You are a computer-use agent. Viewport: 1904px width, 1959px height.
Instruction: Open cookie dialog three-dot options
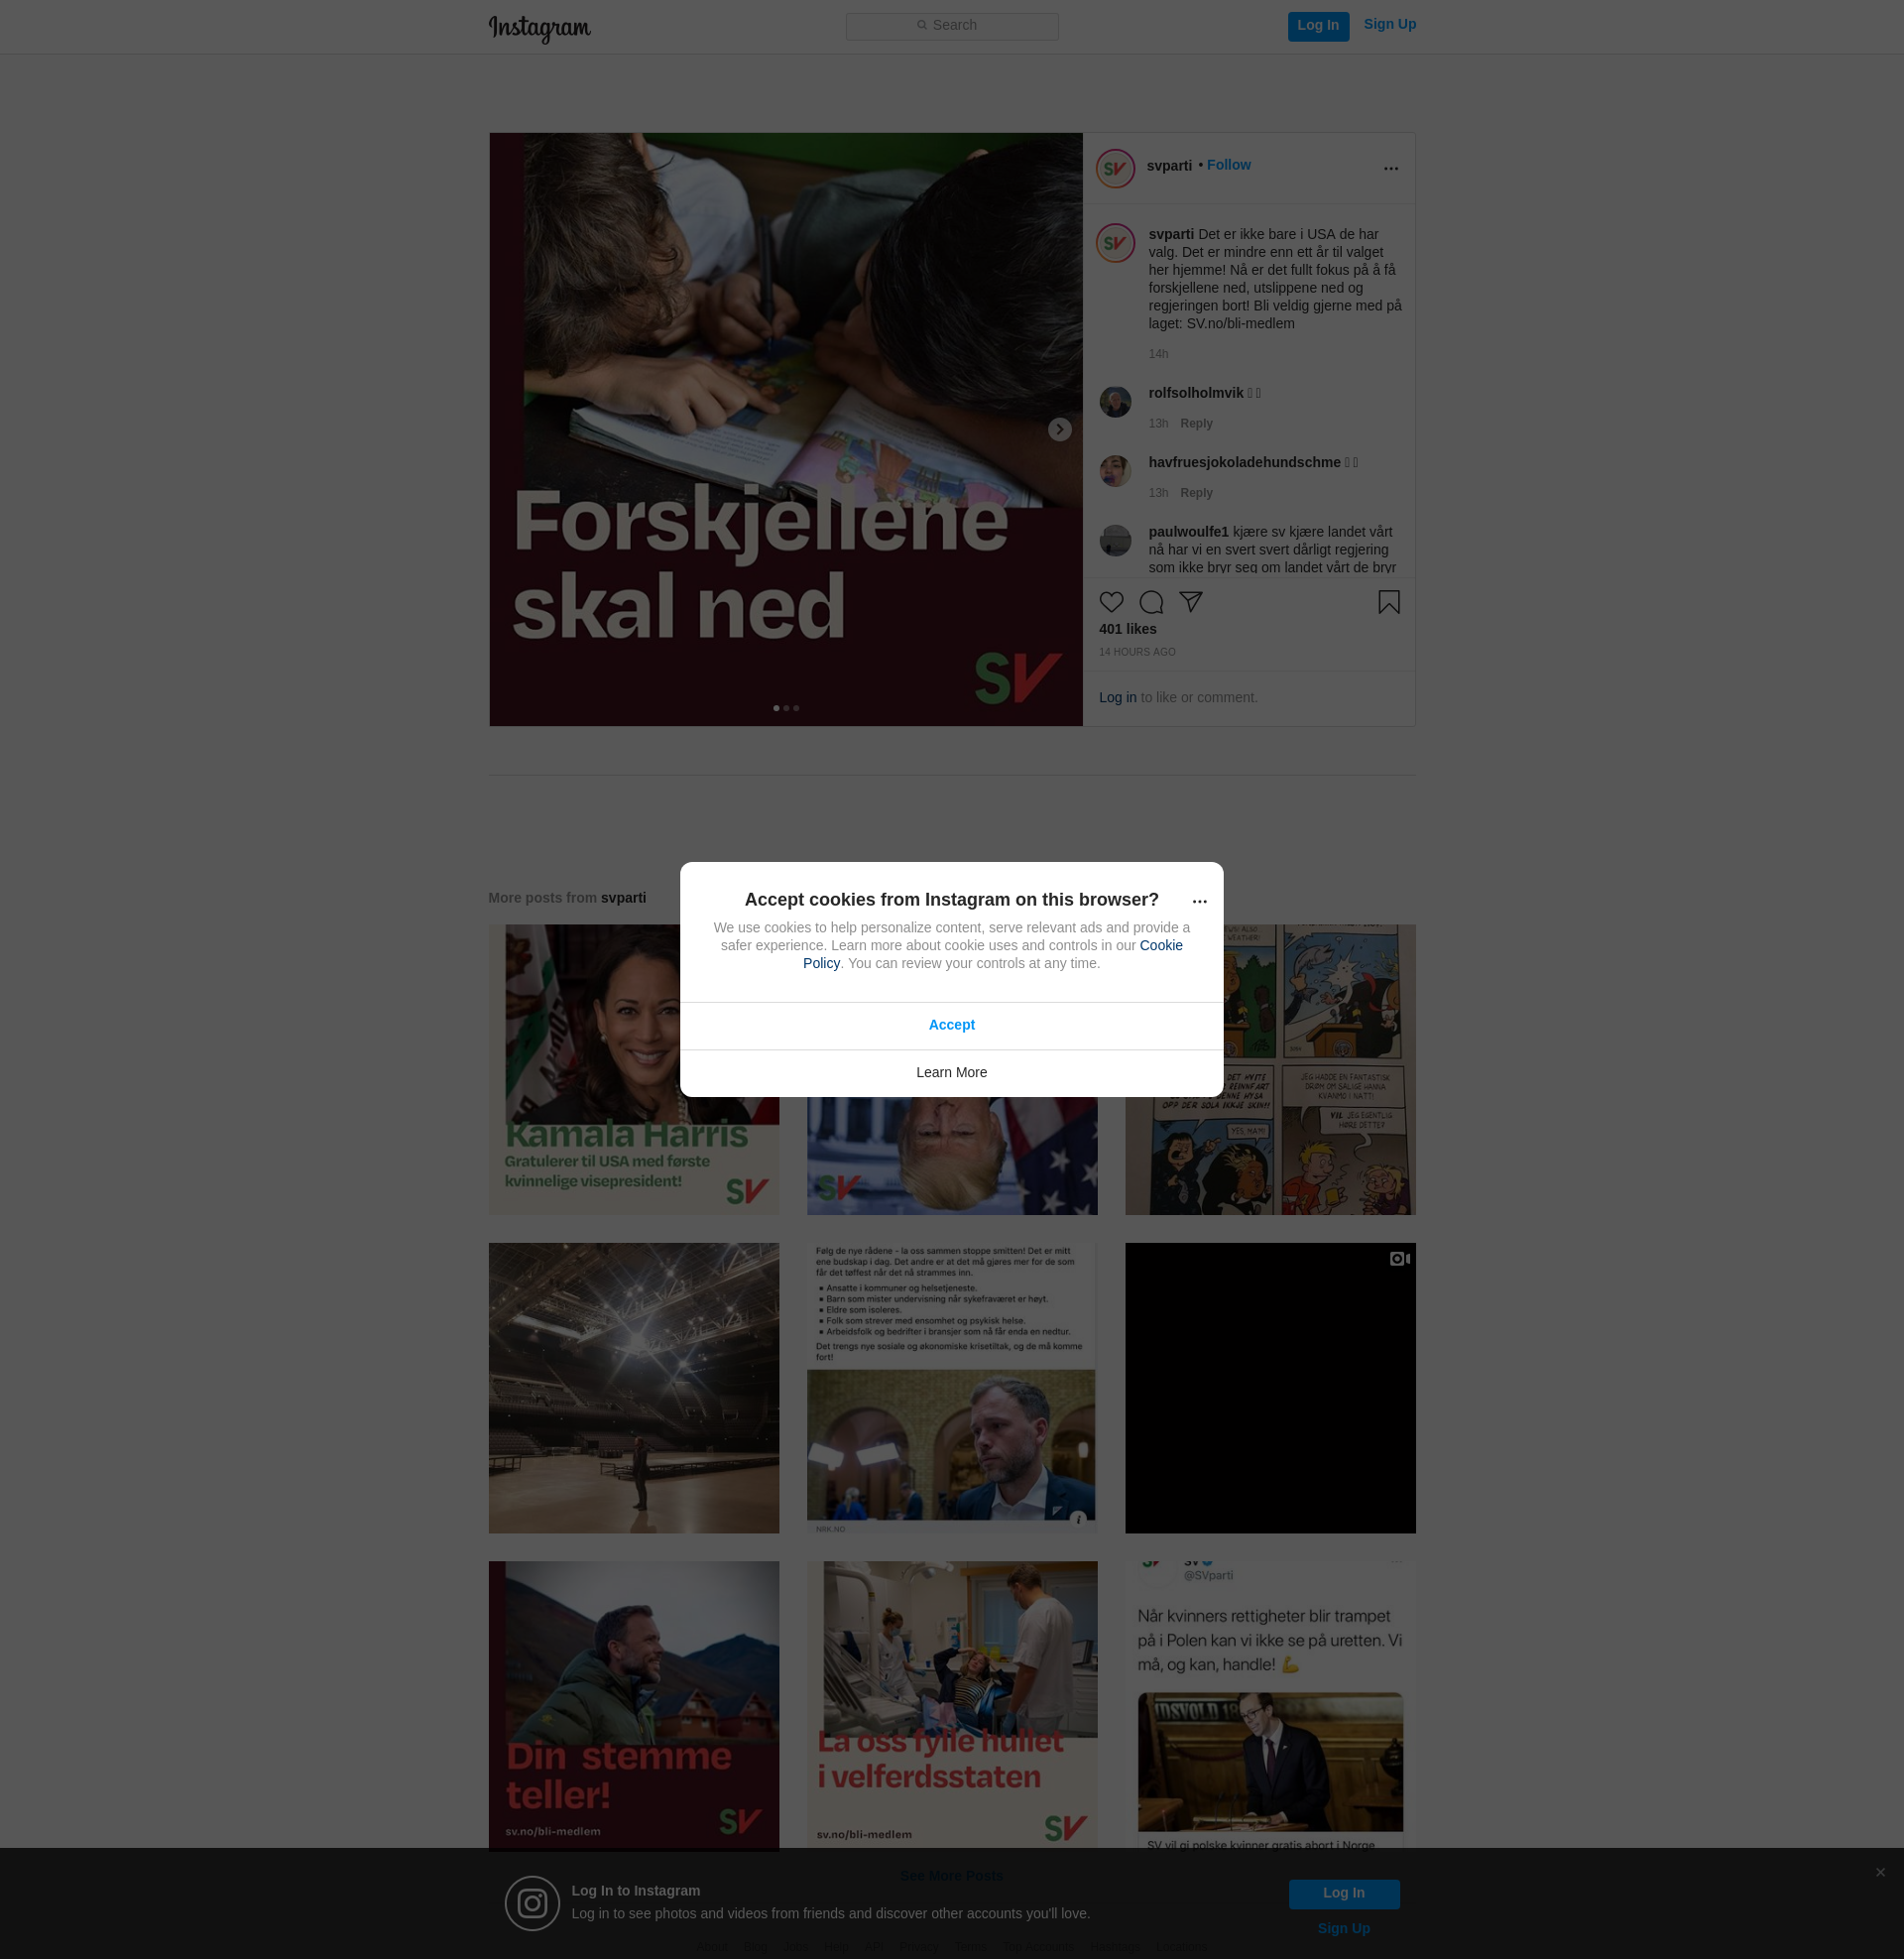[1200, 901]
